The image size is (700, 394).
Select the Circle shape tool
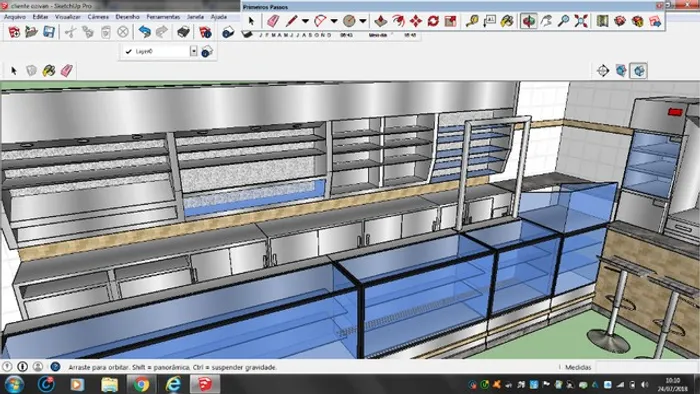tap(349, 21)
